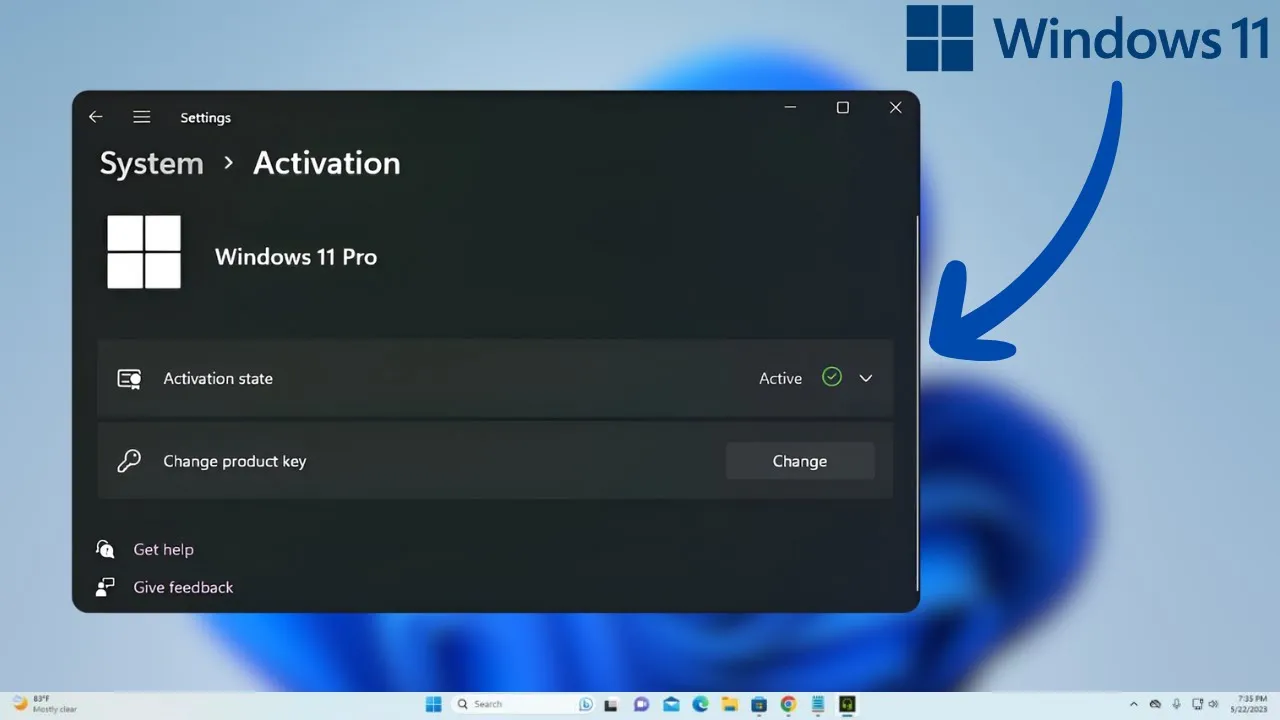
Task: Open the black-green app icon on taskbar
Action: pos(848,704)
